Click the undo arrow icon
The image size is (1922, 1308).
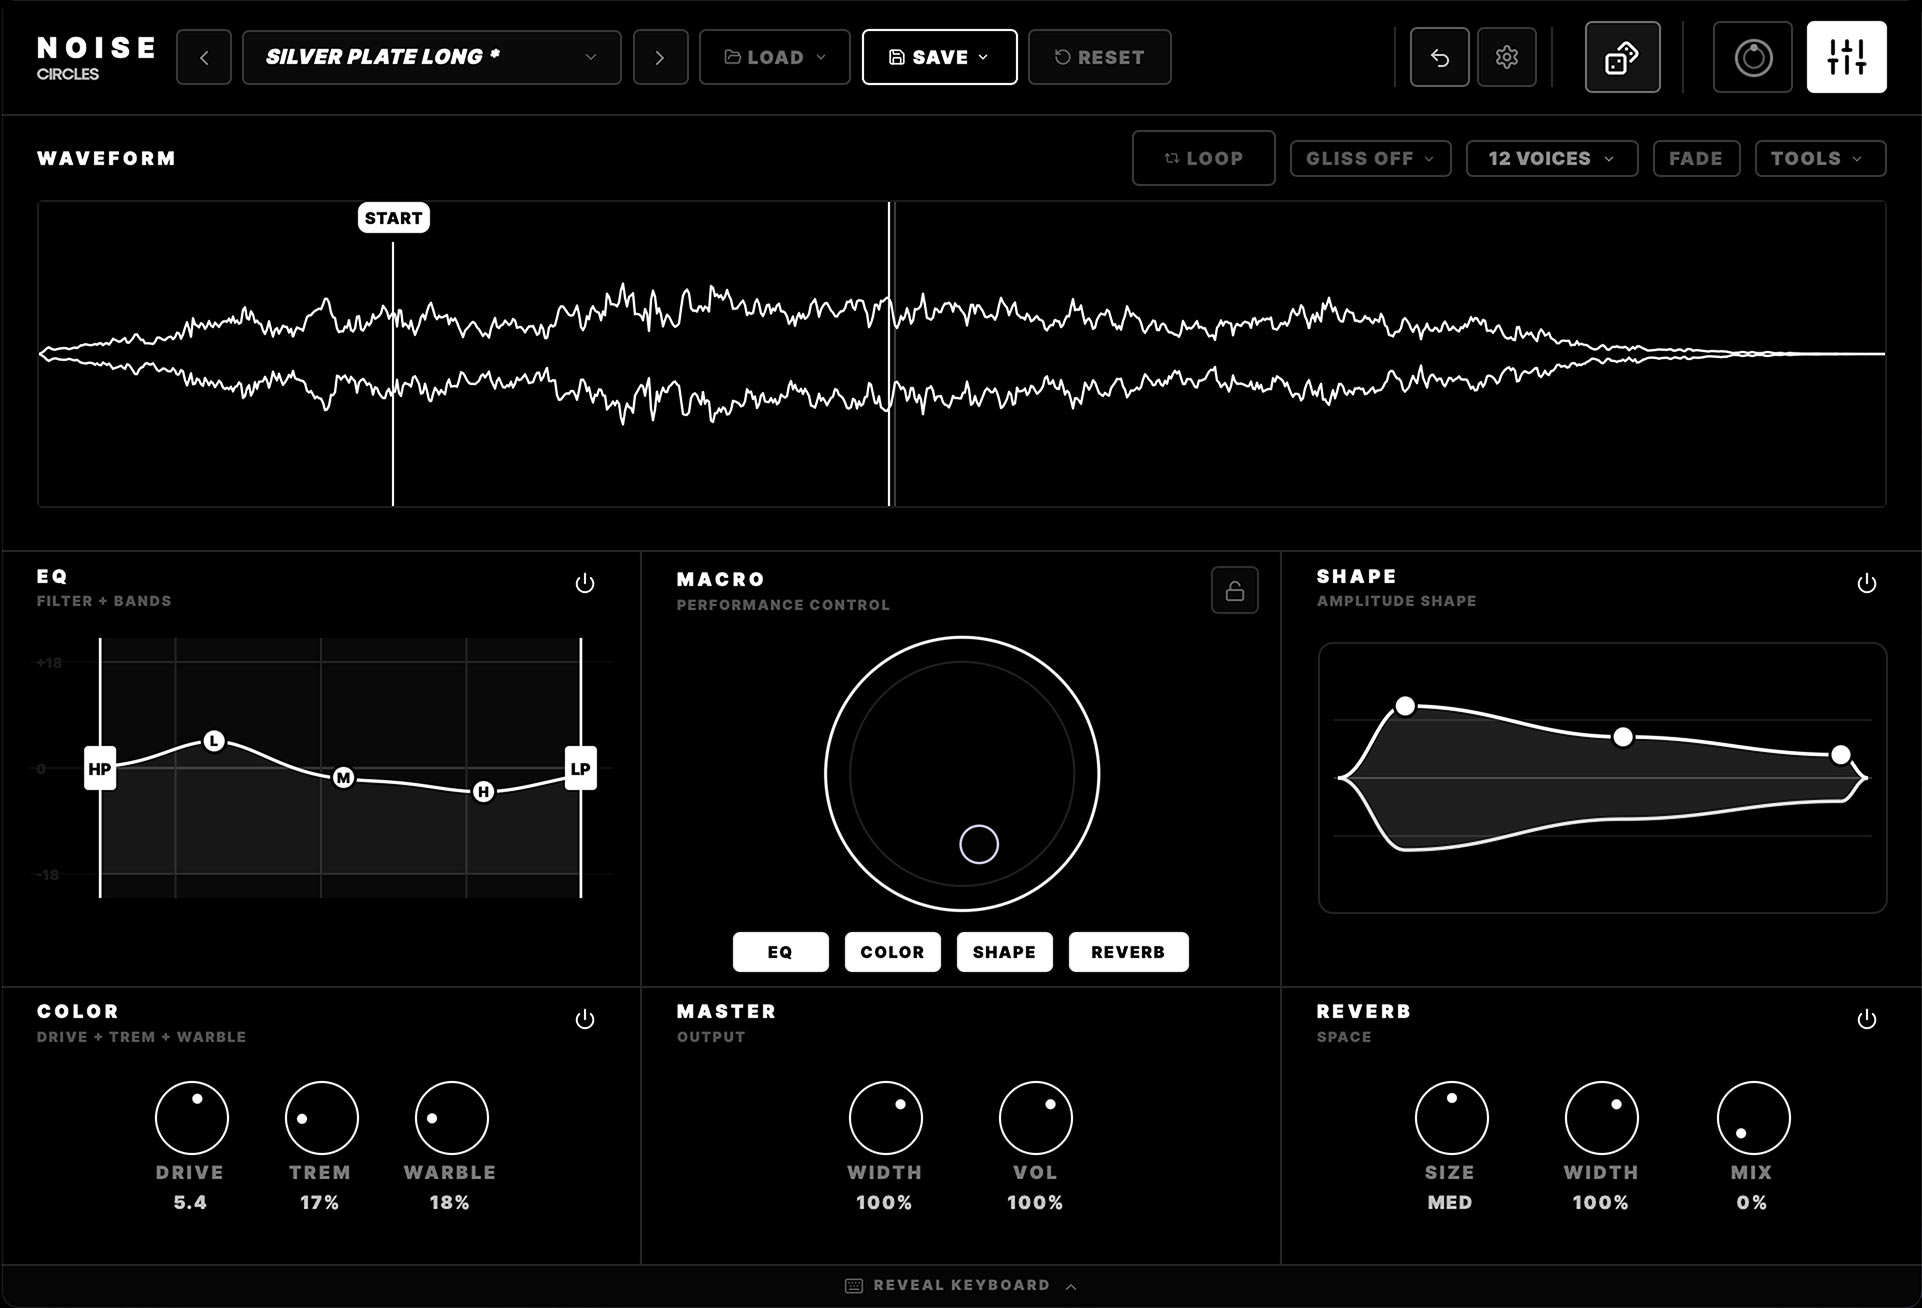click(1439, 57)
